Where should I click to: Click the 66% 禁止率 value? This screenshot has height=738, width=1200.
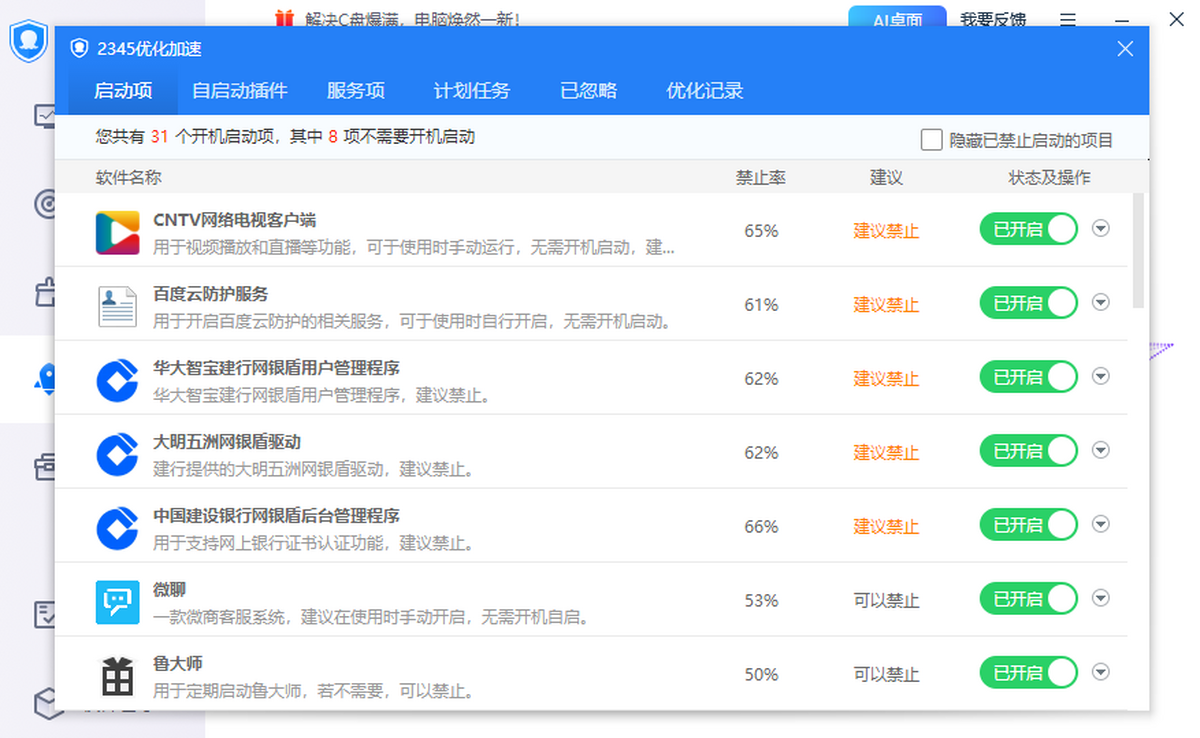point(761,527)
